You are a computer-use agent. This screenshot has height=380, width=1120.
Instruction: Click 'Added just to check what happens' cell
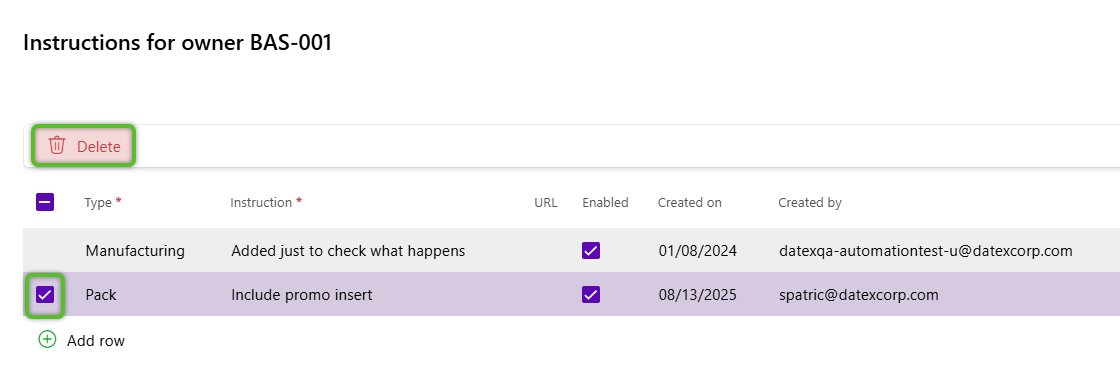pos(349,251)
